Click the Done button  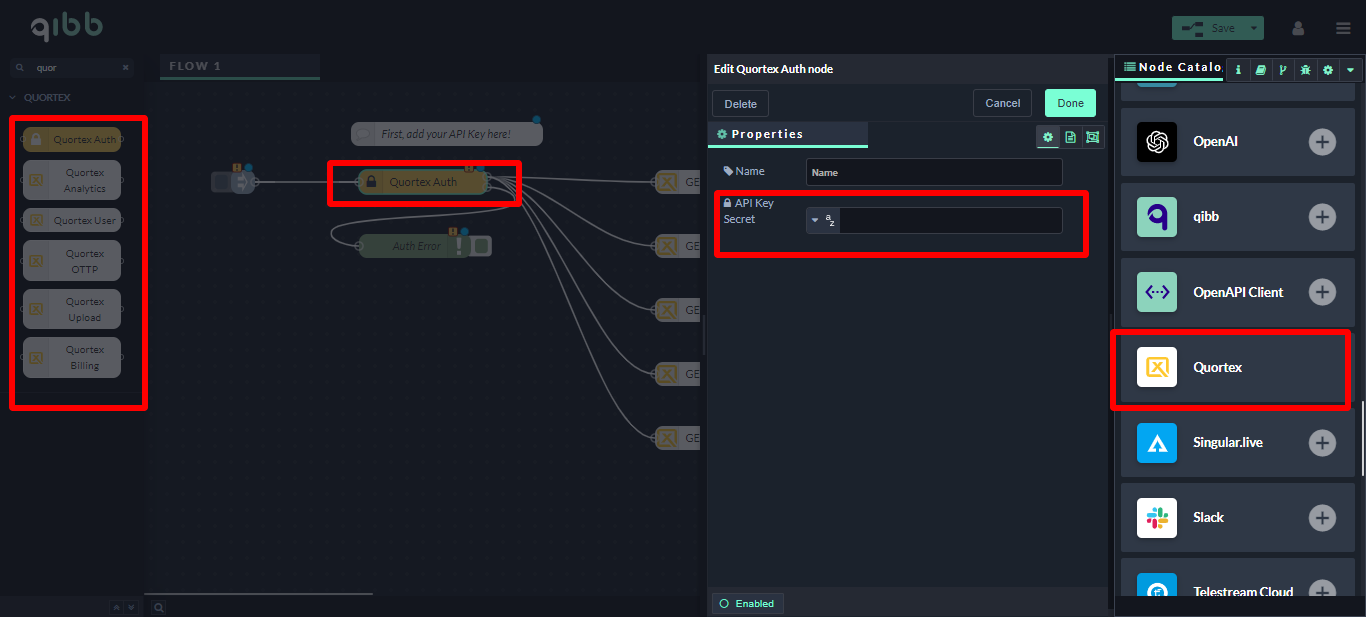tap(1070, 103)
